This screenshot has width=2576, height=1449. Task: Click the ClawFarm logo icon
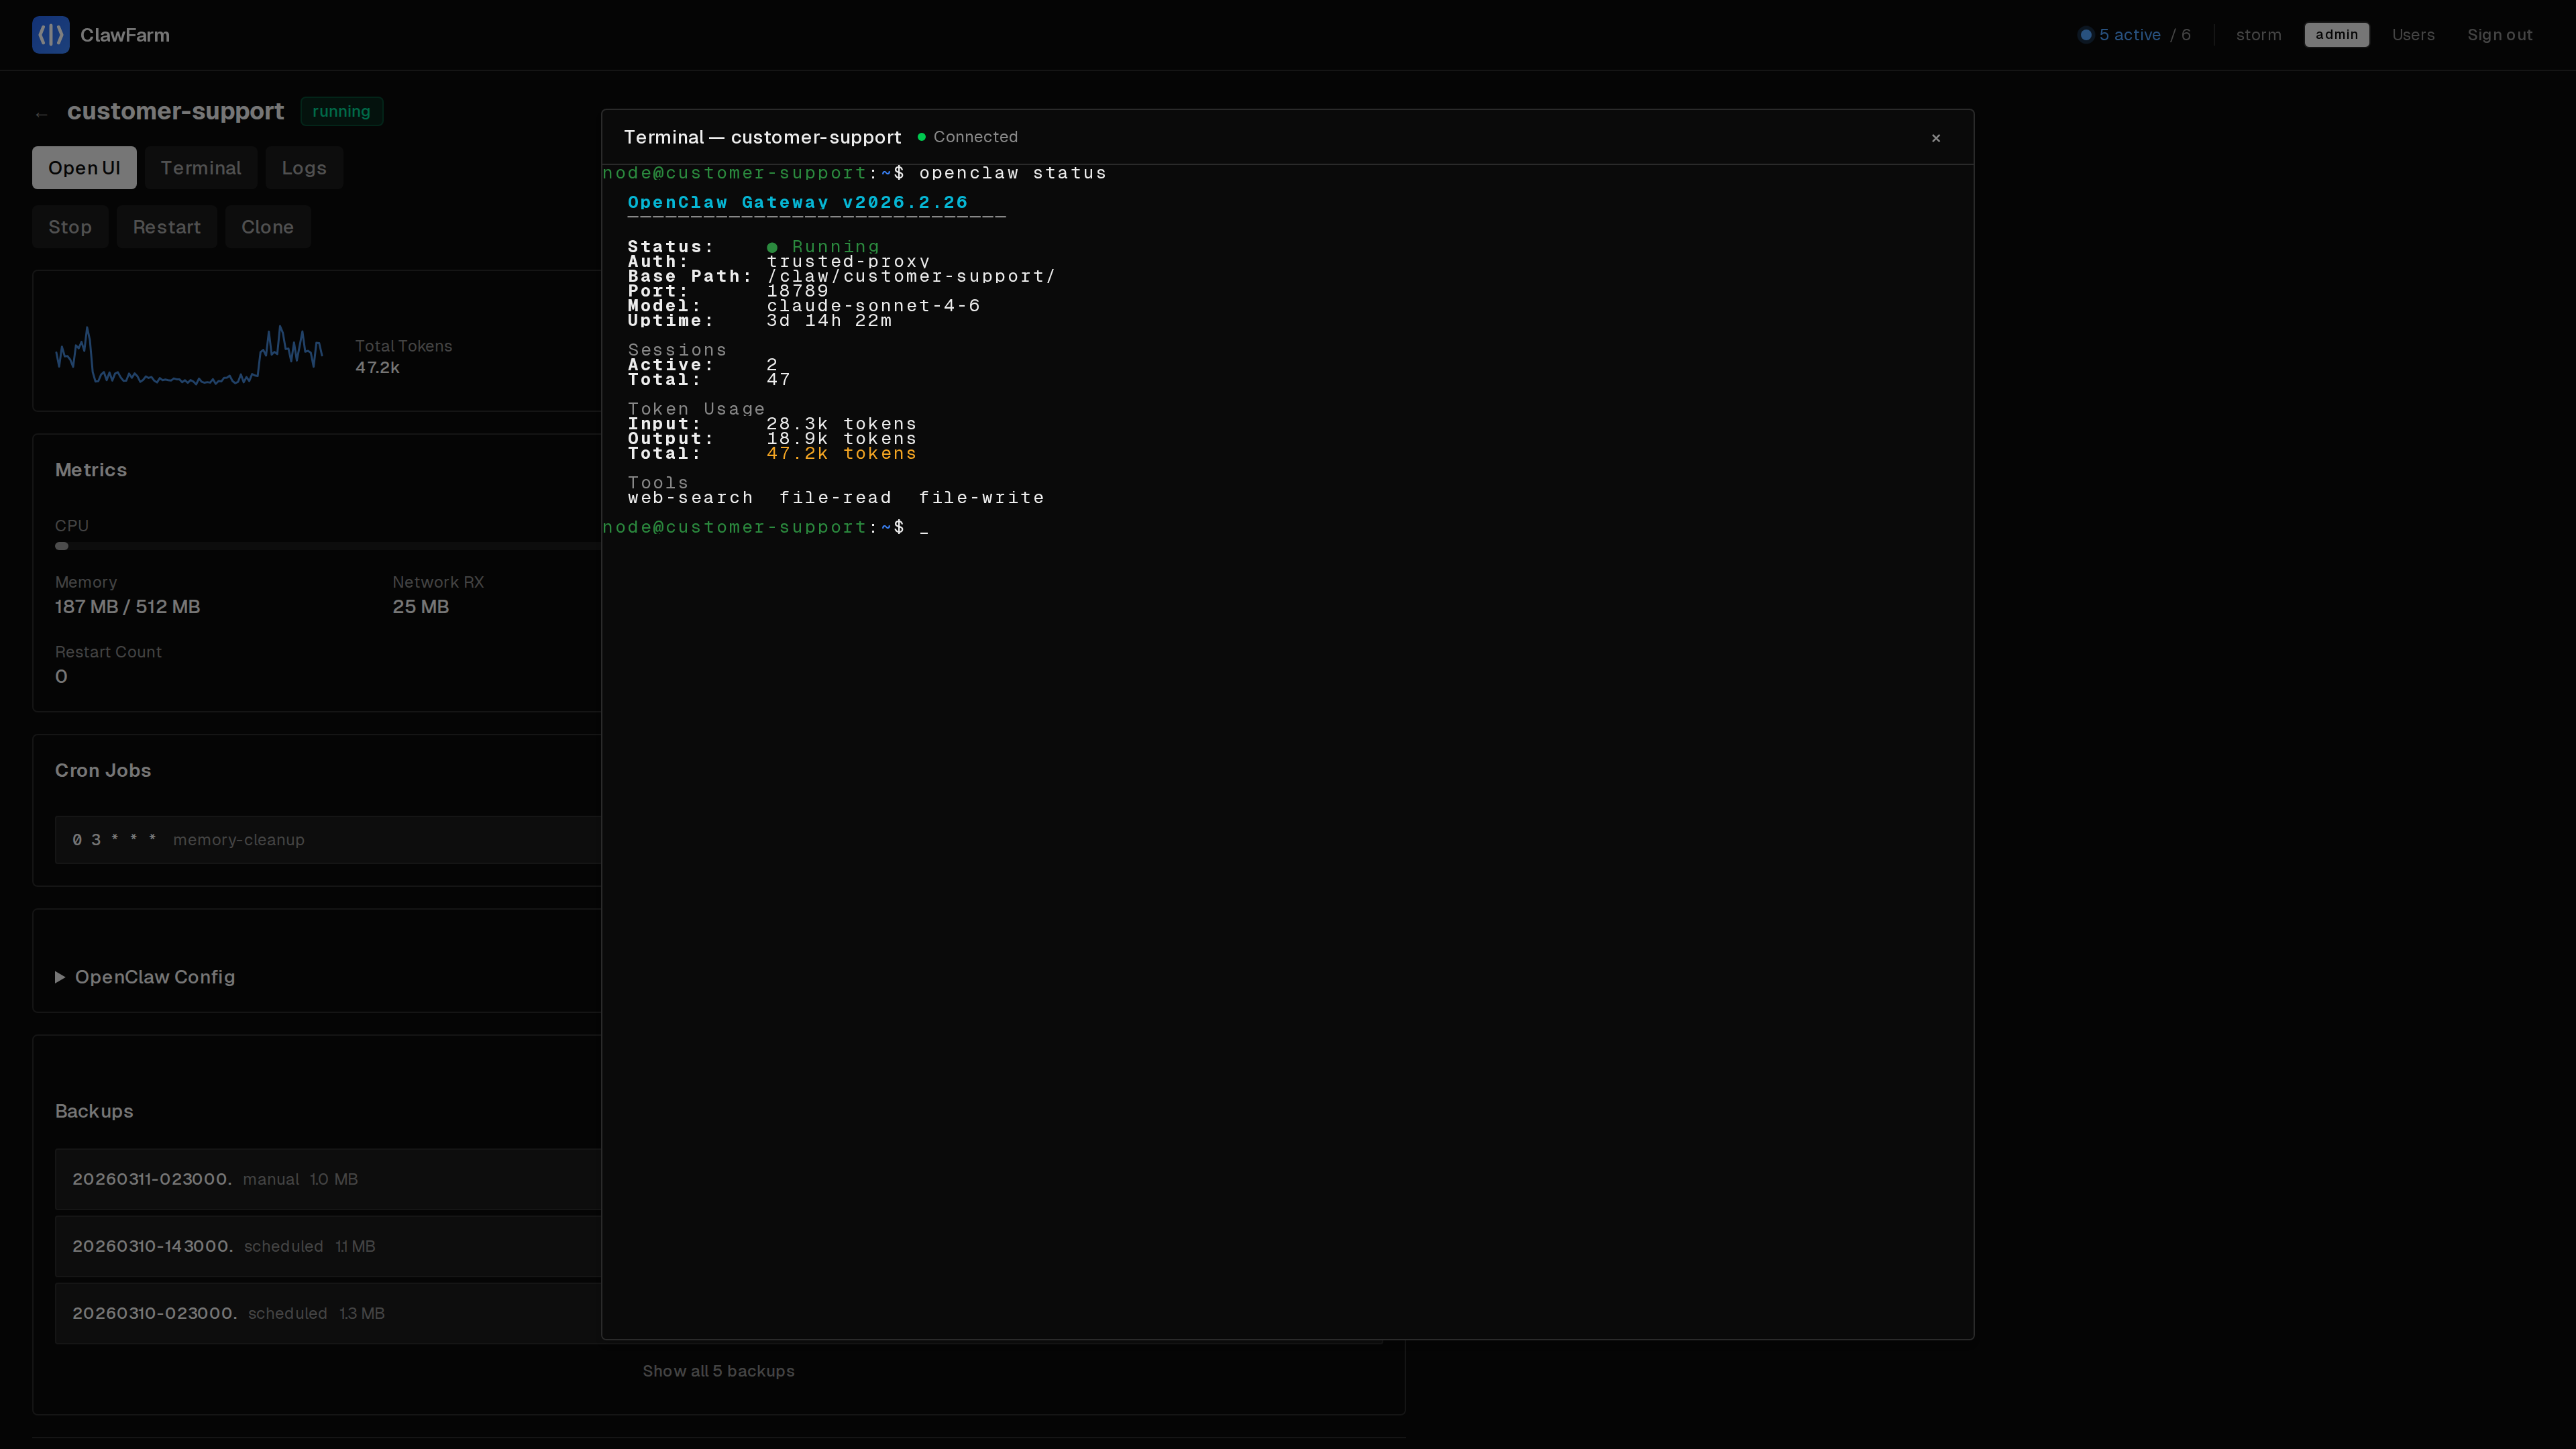50,35
